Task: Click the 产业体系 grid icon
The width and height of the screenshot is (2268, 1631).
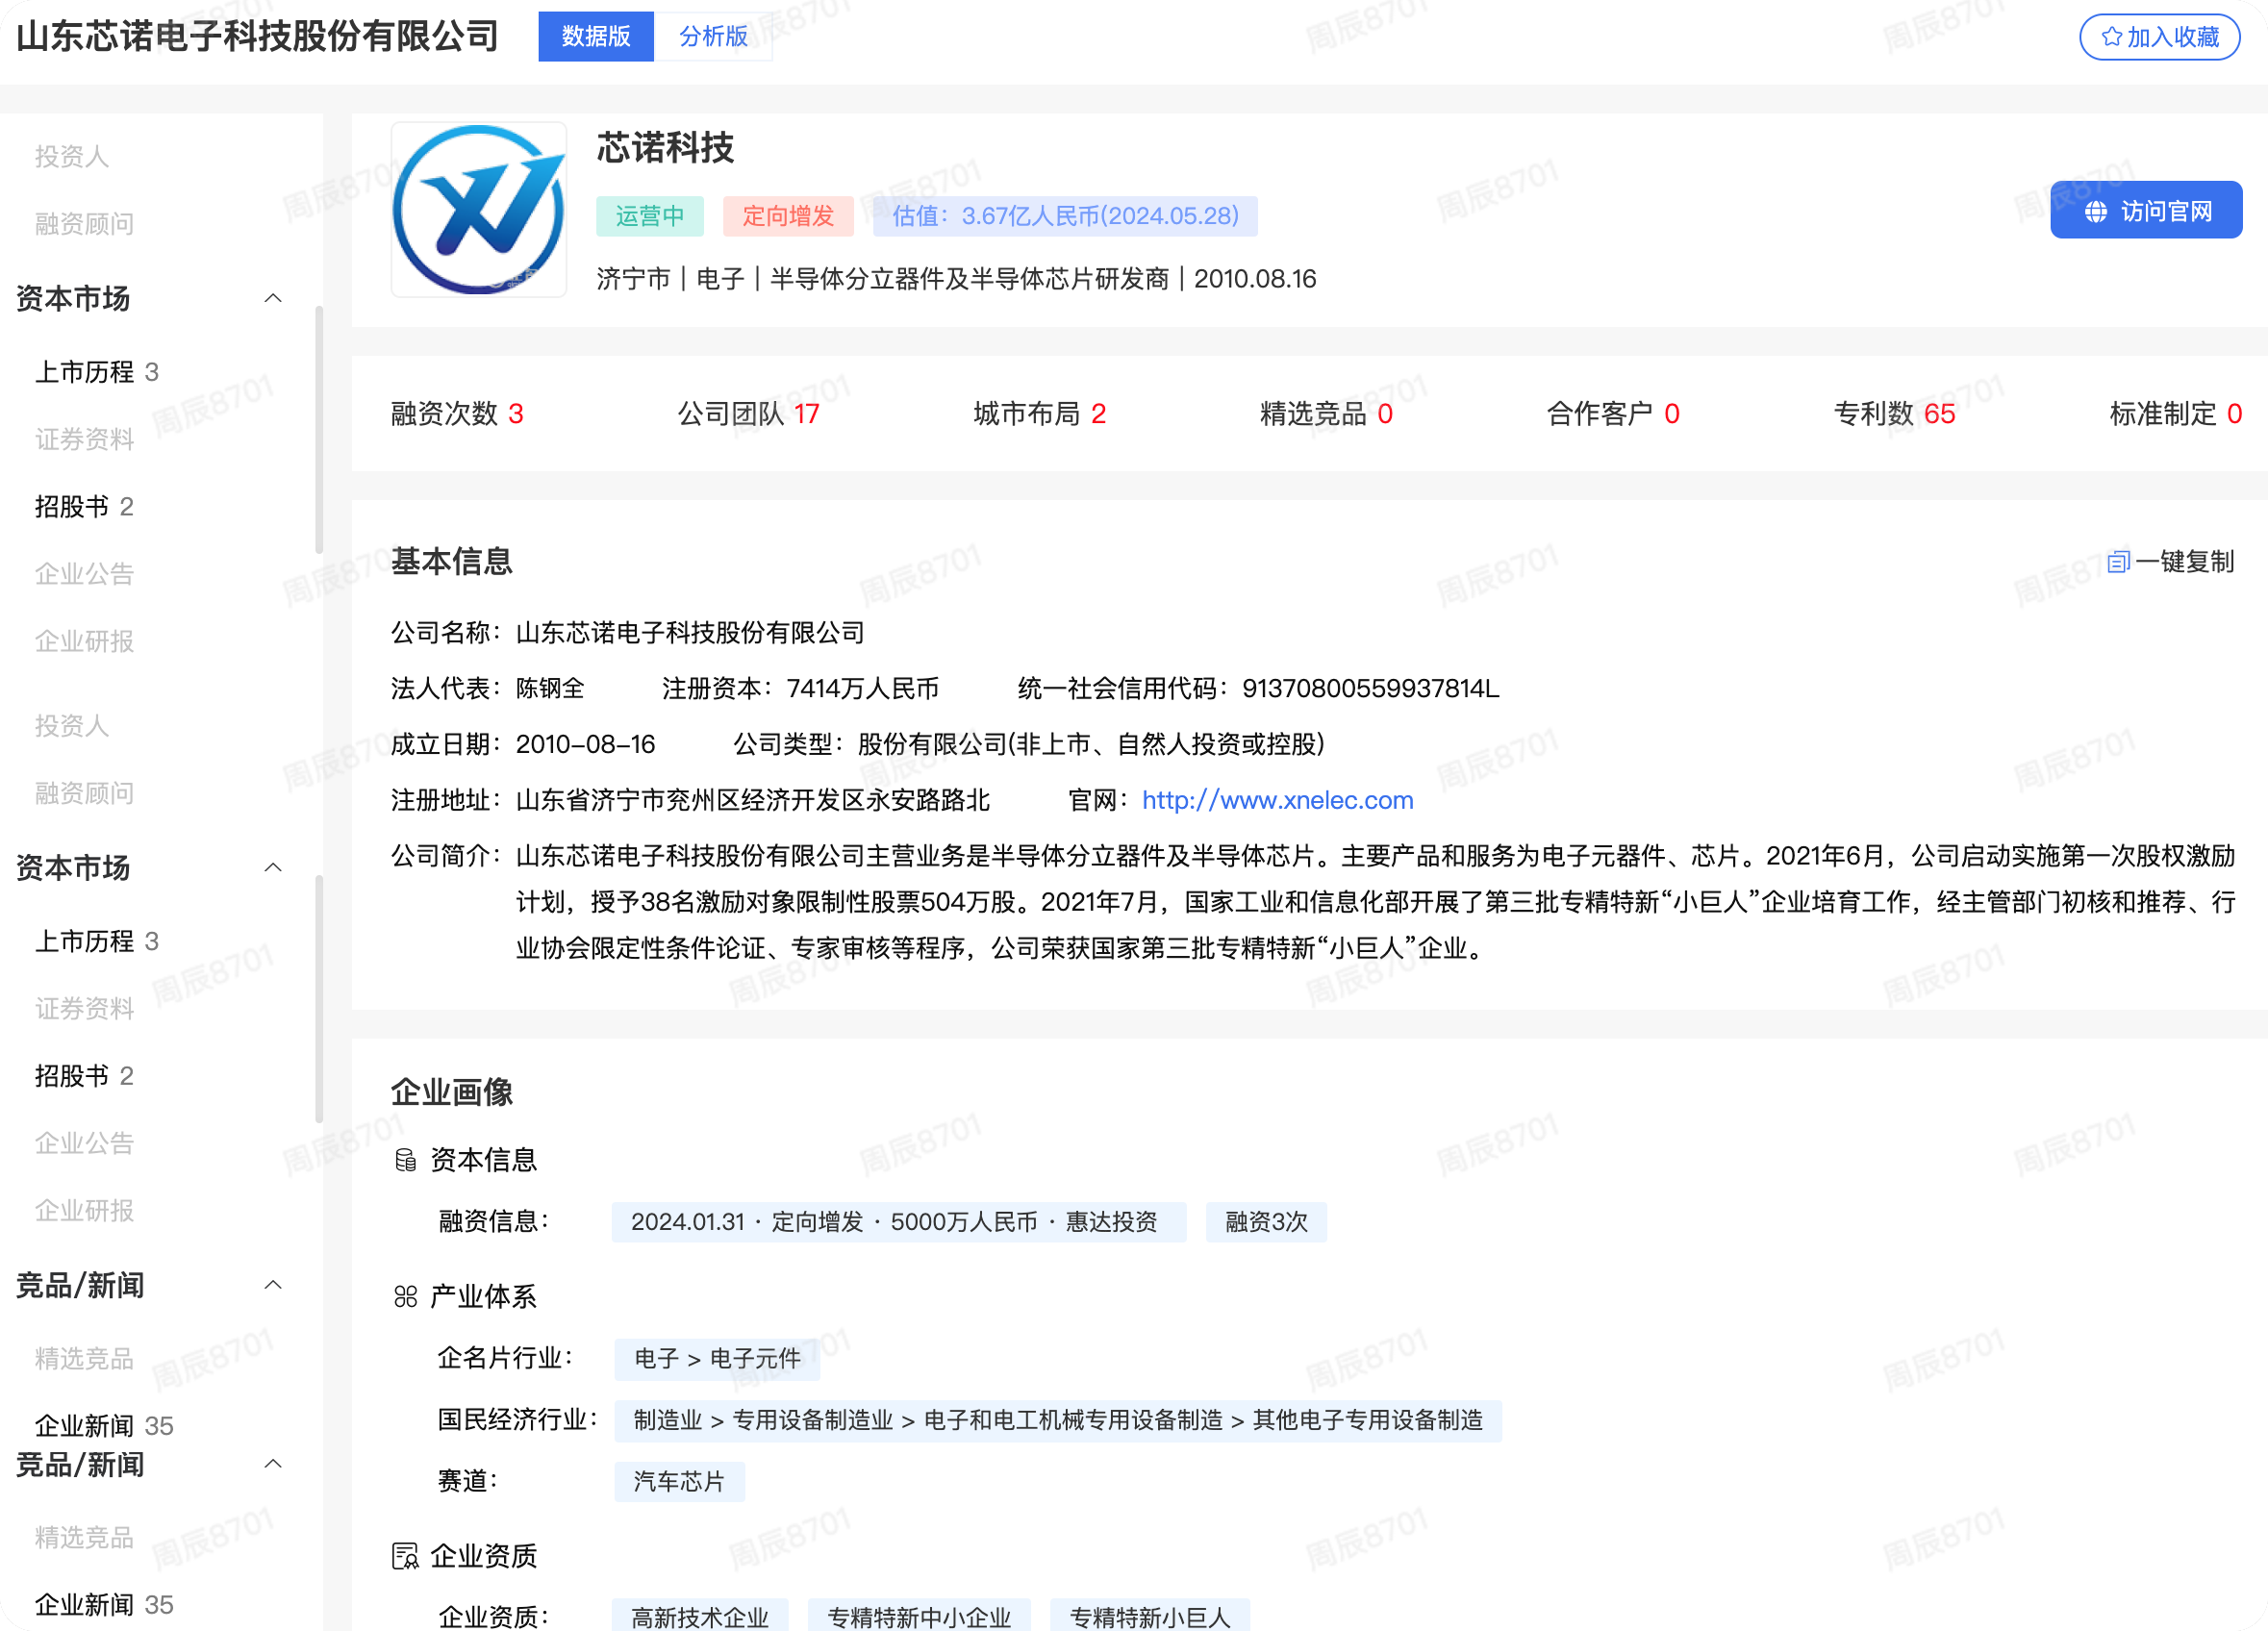Action: tap(405, 1297)
